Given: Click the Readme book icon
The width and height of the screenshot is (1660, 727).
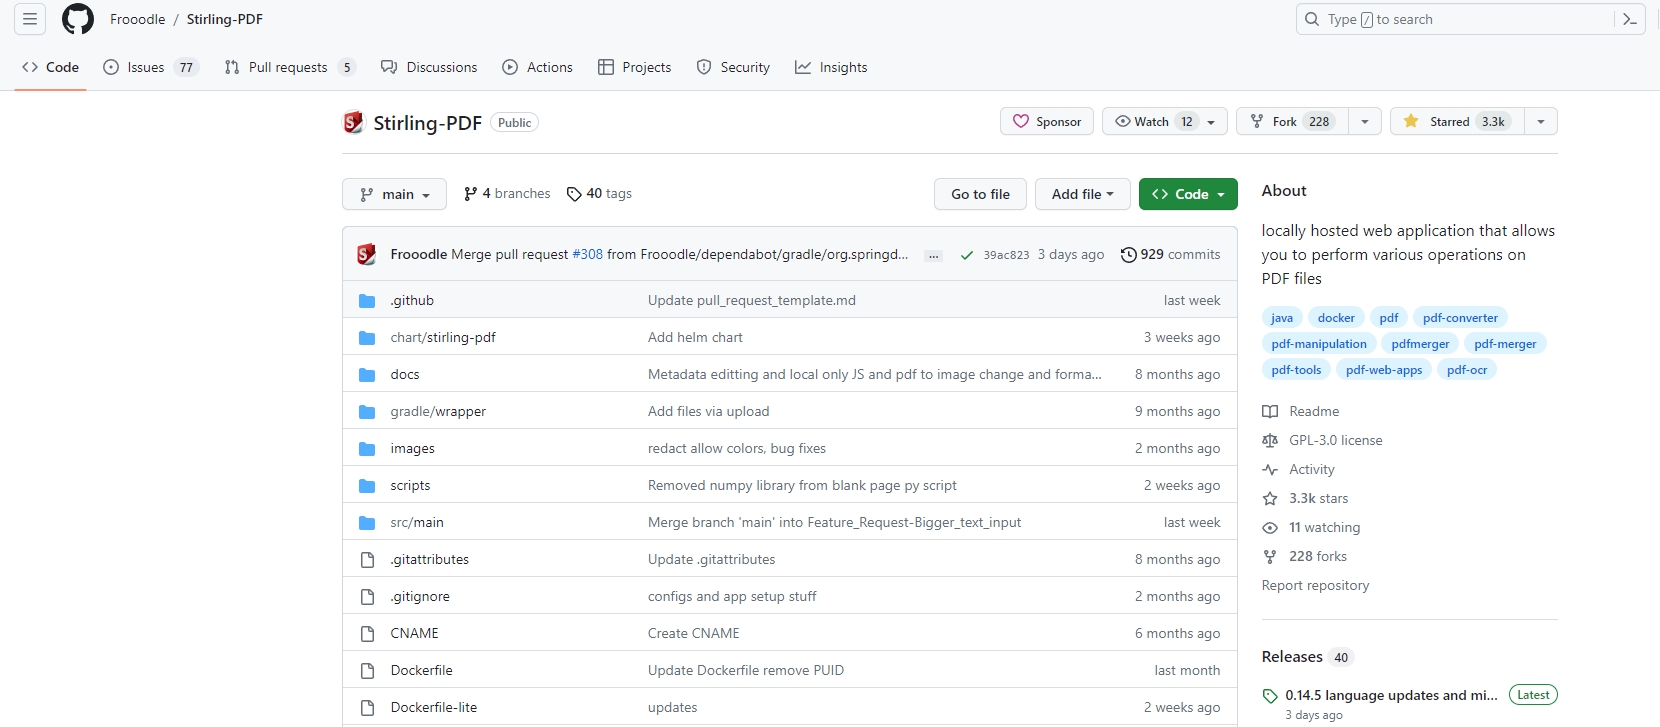Looking at the screenshot, I should tap(1270, 412).
